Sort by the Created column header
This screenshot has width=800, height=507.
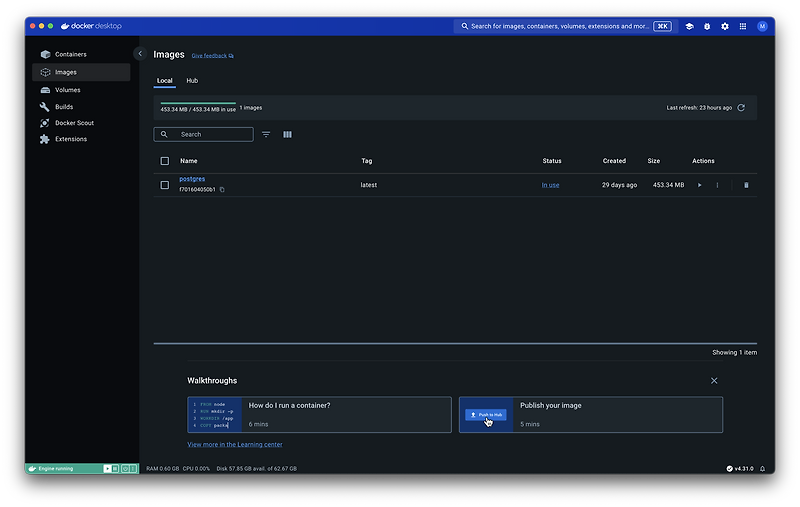click(x=614, y=161)
